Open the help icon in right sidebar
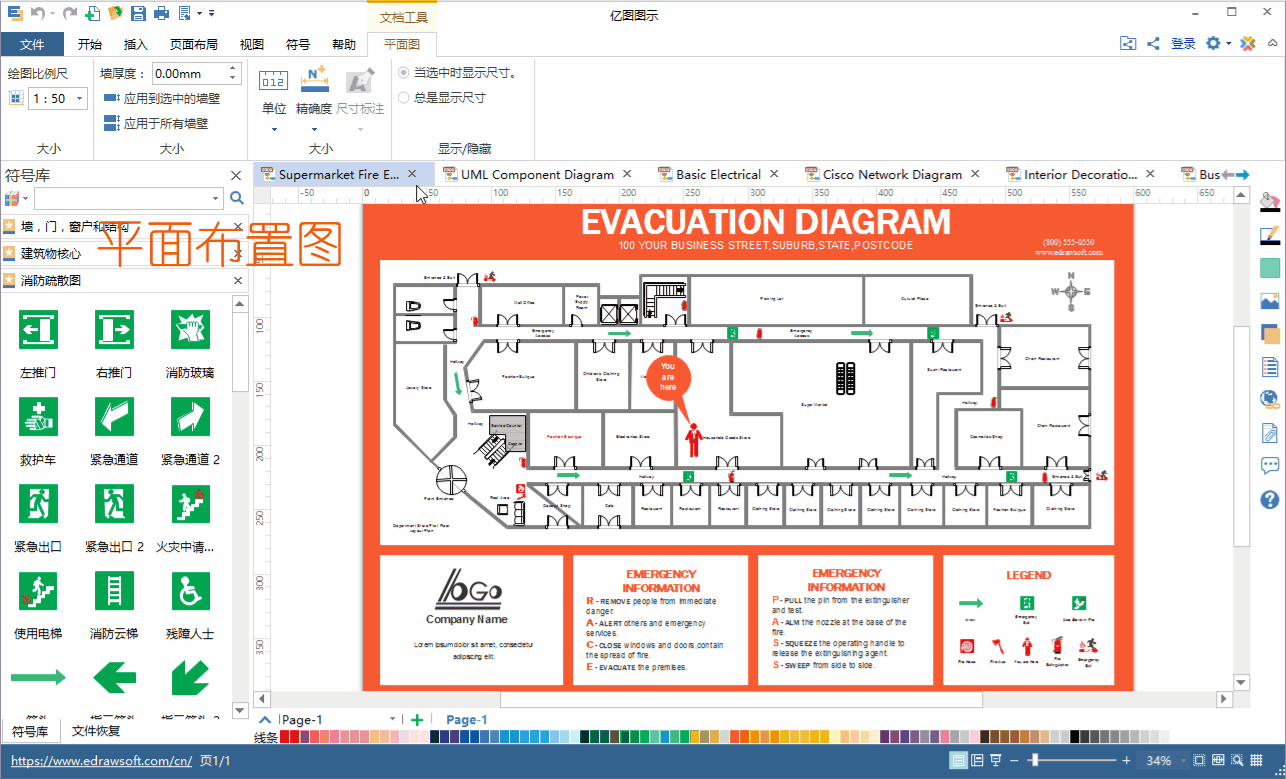1286x779 pixels. point(1270,499)
